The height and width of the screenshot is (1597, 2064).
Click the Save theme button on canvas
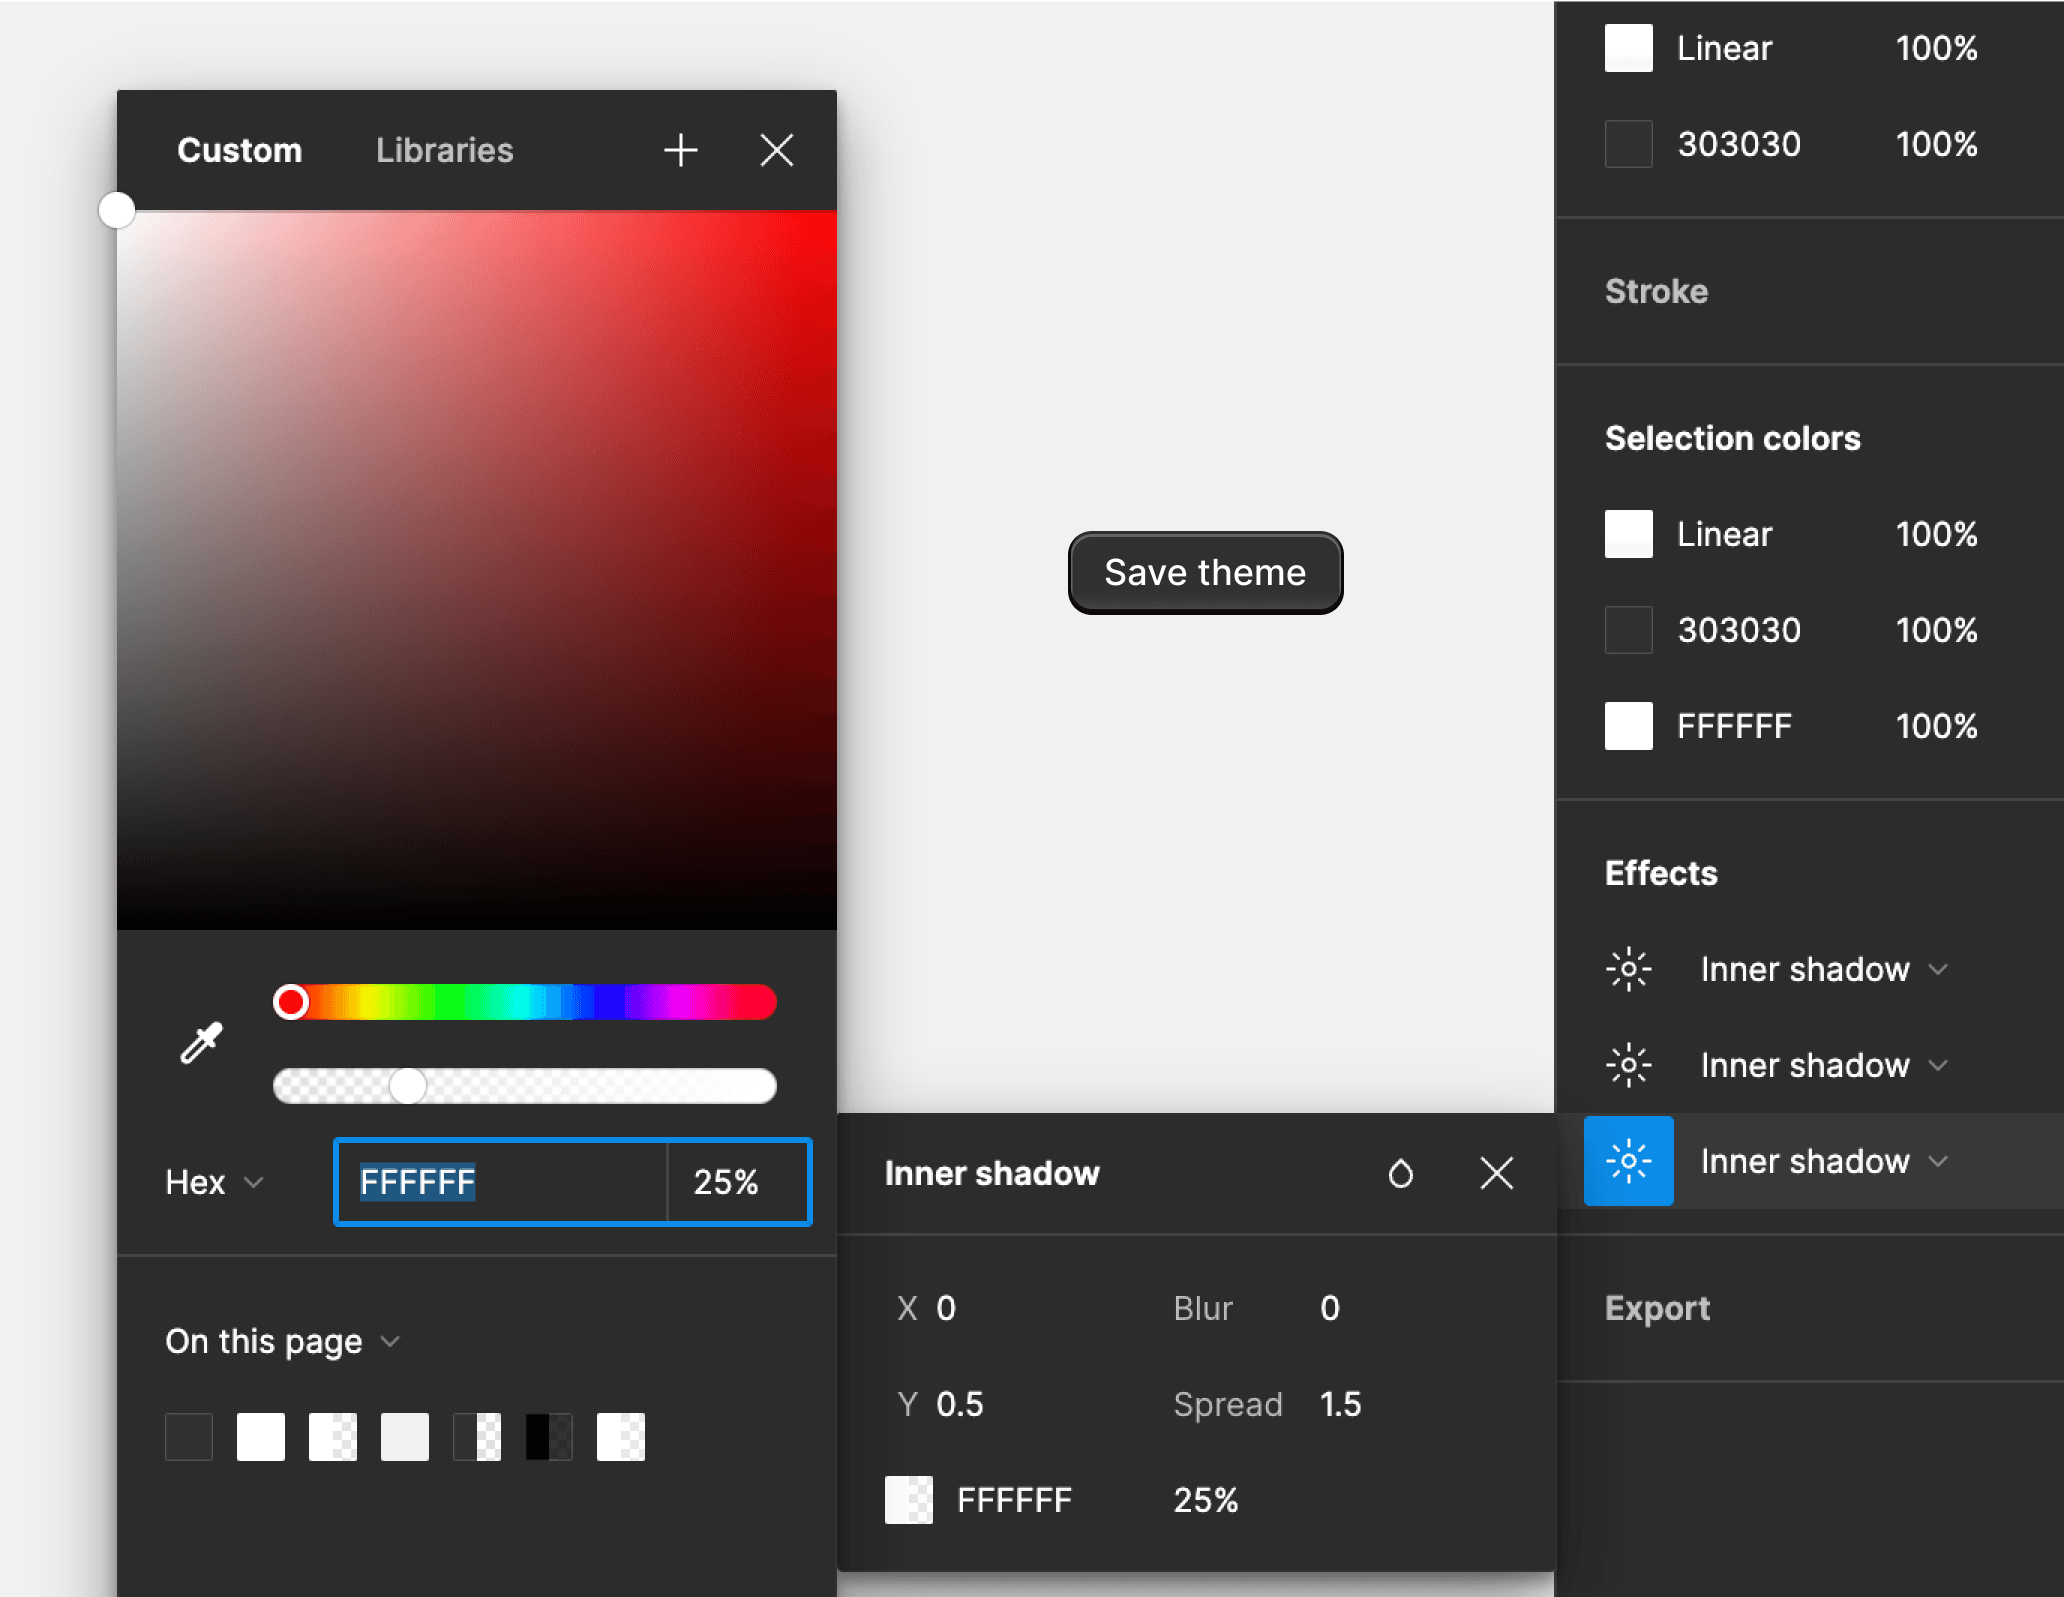tap(1205, 573)
